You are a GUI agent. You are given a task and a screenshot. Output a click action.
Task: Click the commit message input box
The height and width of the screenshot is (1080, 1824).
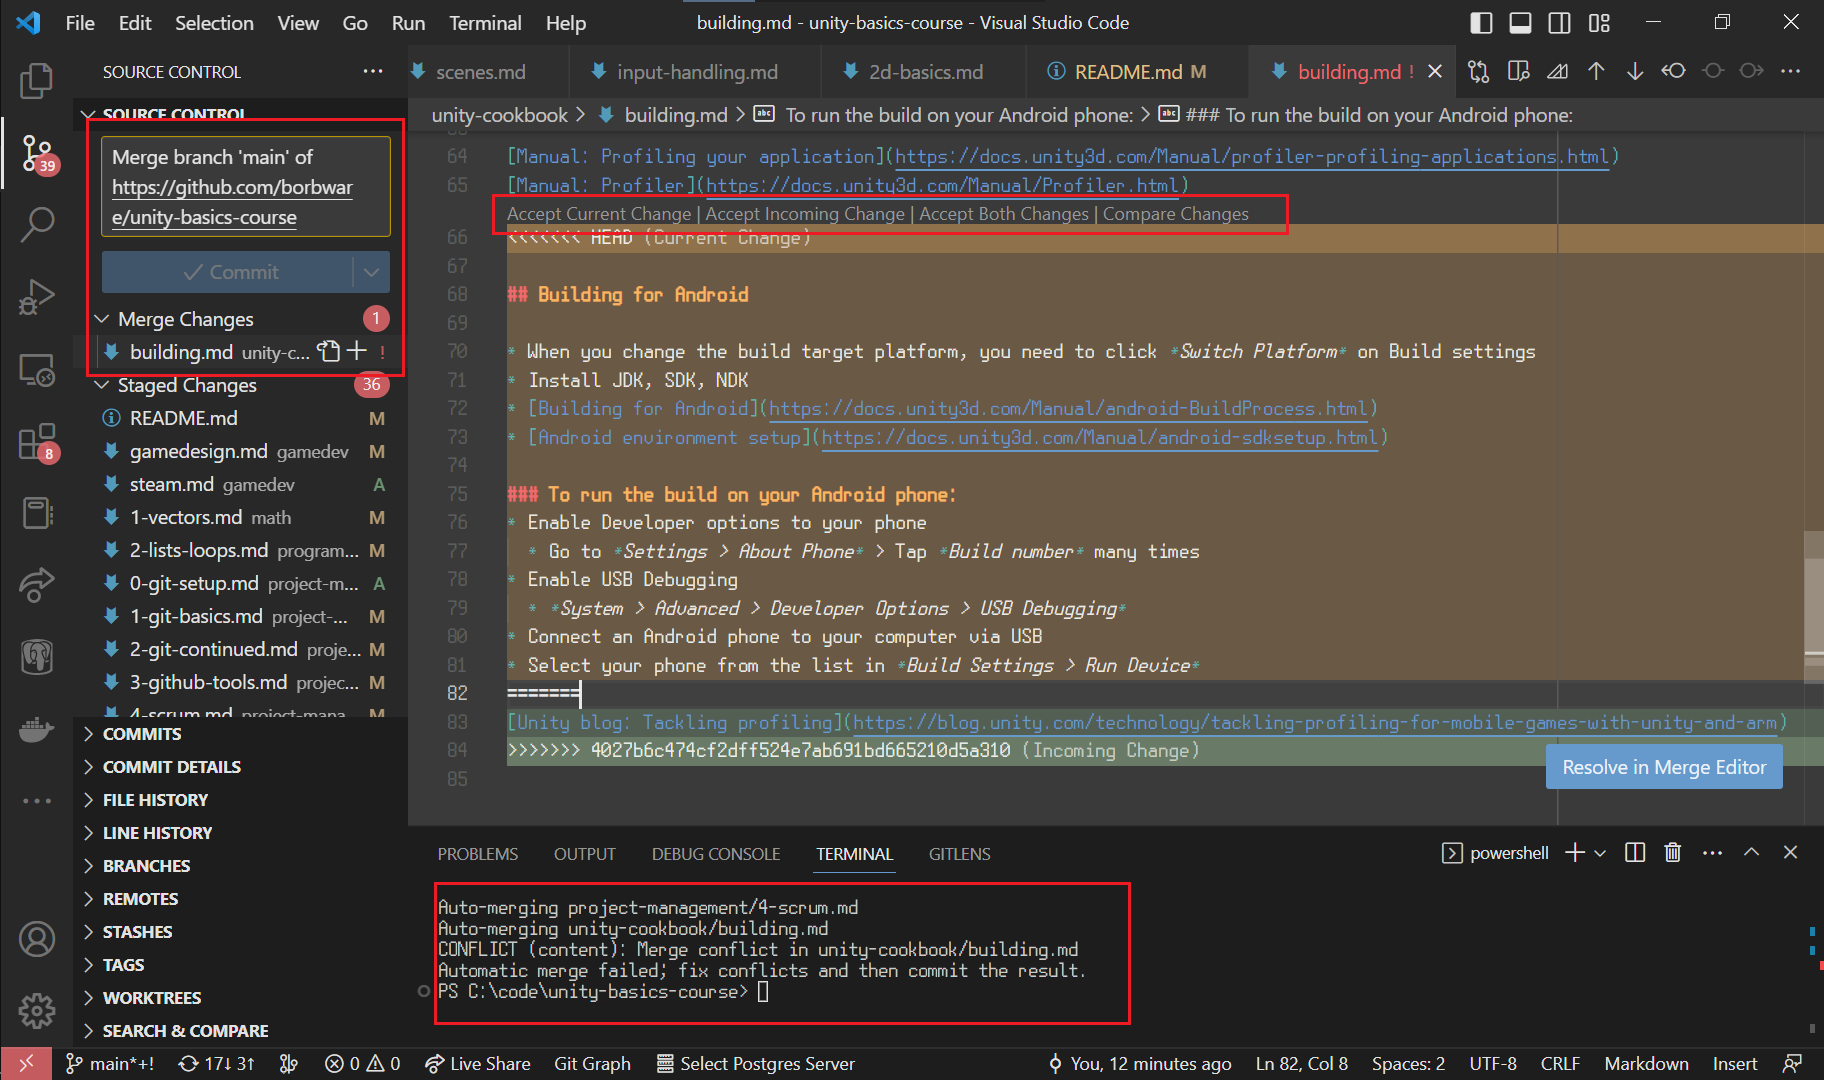pos(246,187)
